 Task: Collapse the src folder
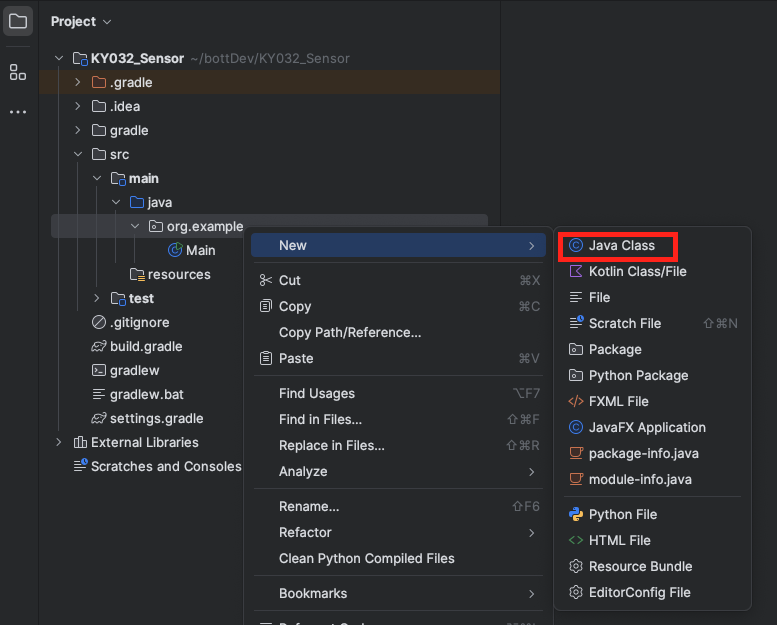point(78,154)
